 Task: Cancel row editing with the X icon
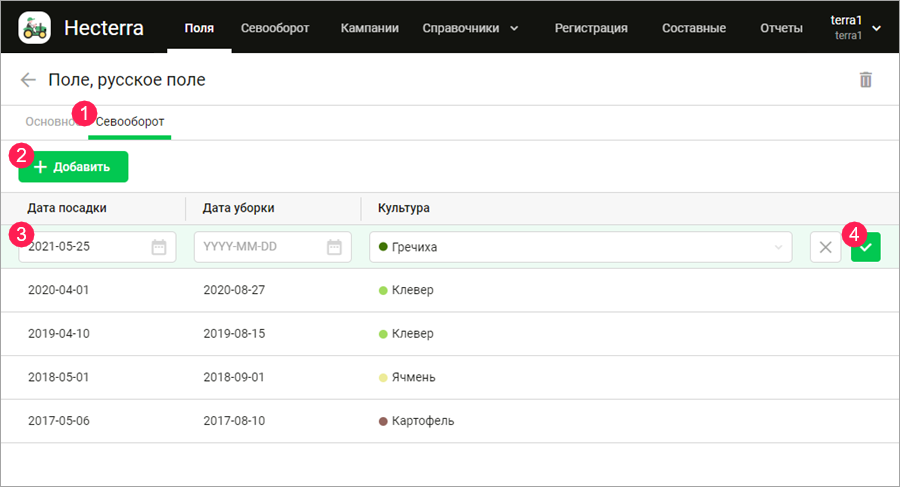(x=825, y=247)
